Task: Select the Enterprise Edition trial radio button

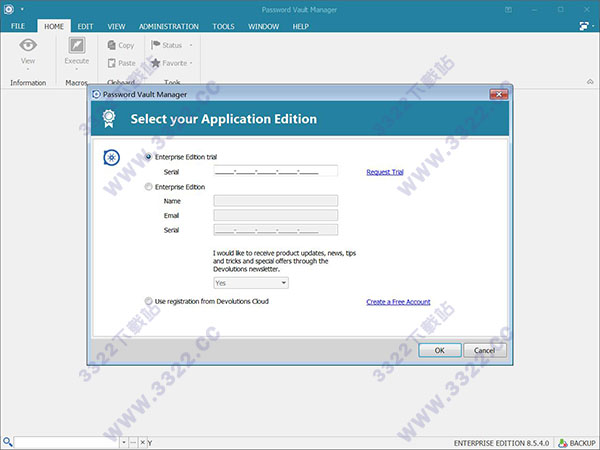Action: [x=149, y=157]
